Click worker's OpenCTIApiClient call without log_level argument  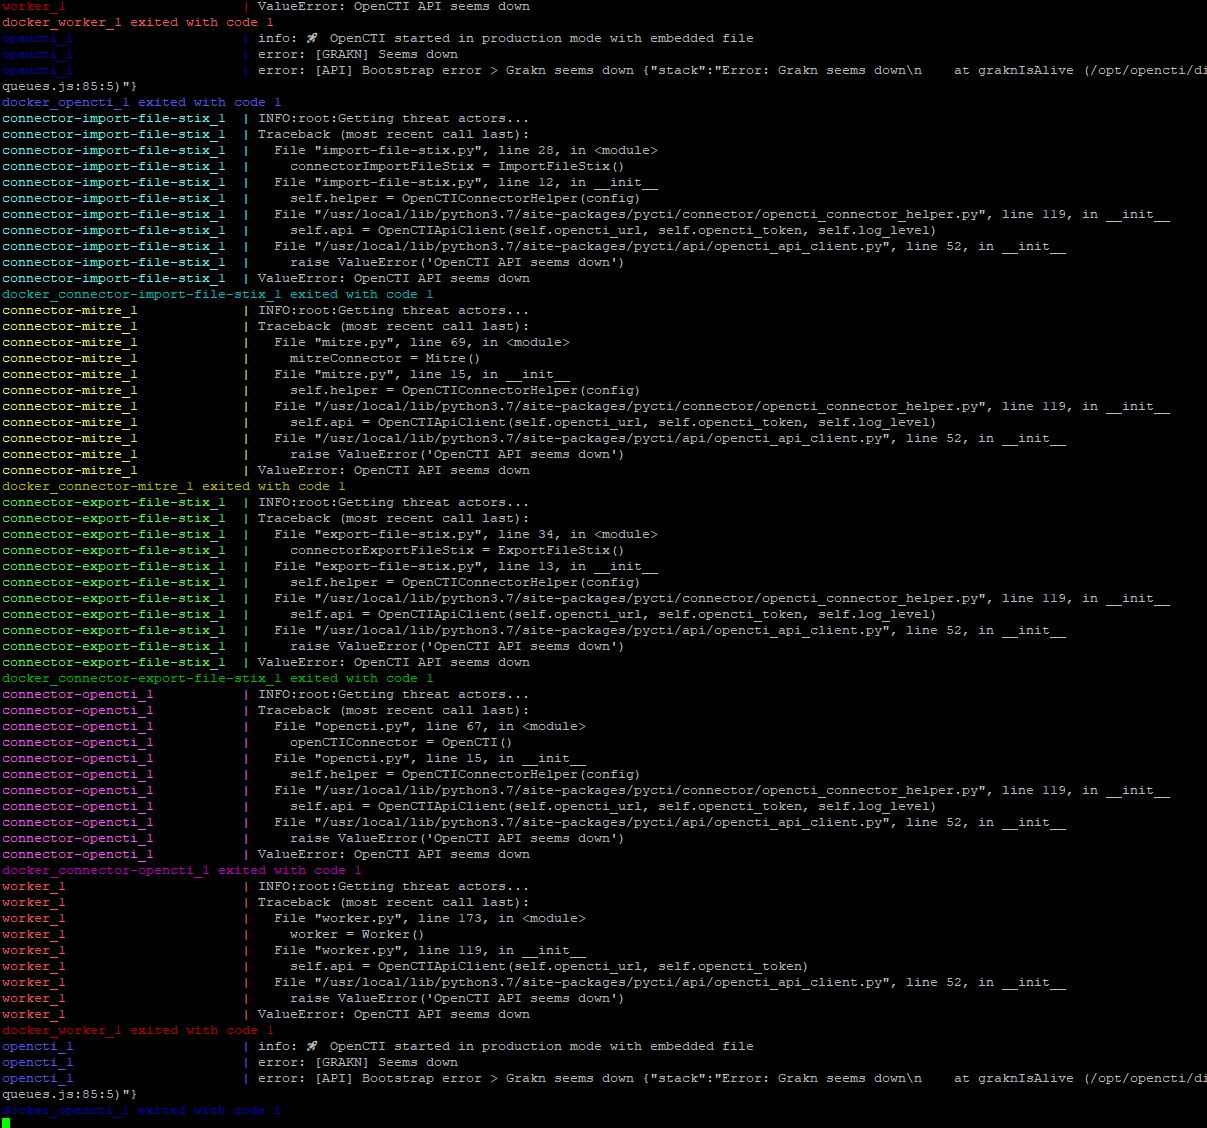pos(549,966)
